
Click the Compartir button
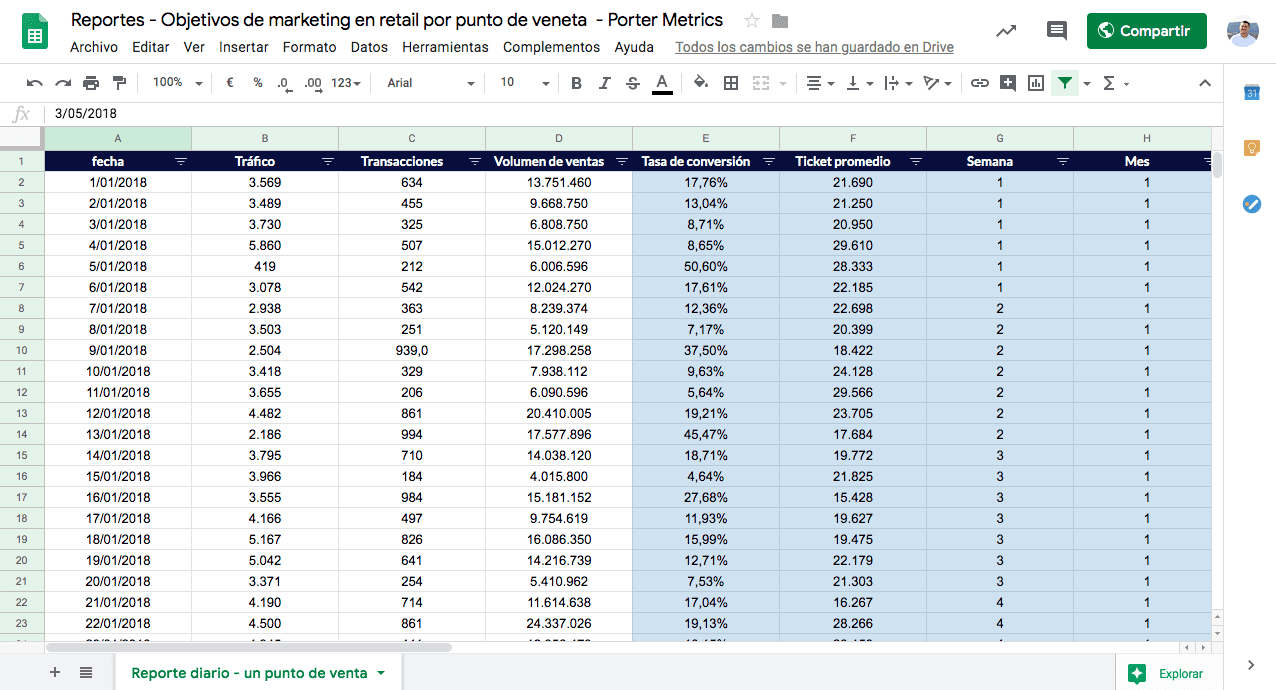[1146, 31]
